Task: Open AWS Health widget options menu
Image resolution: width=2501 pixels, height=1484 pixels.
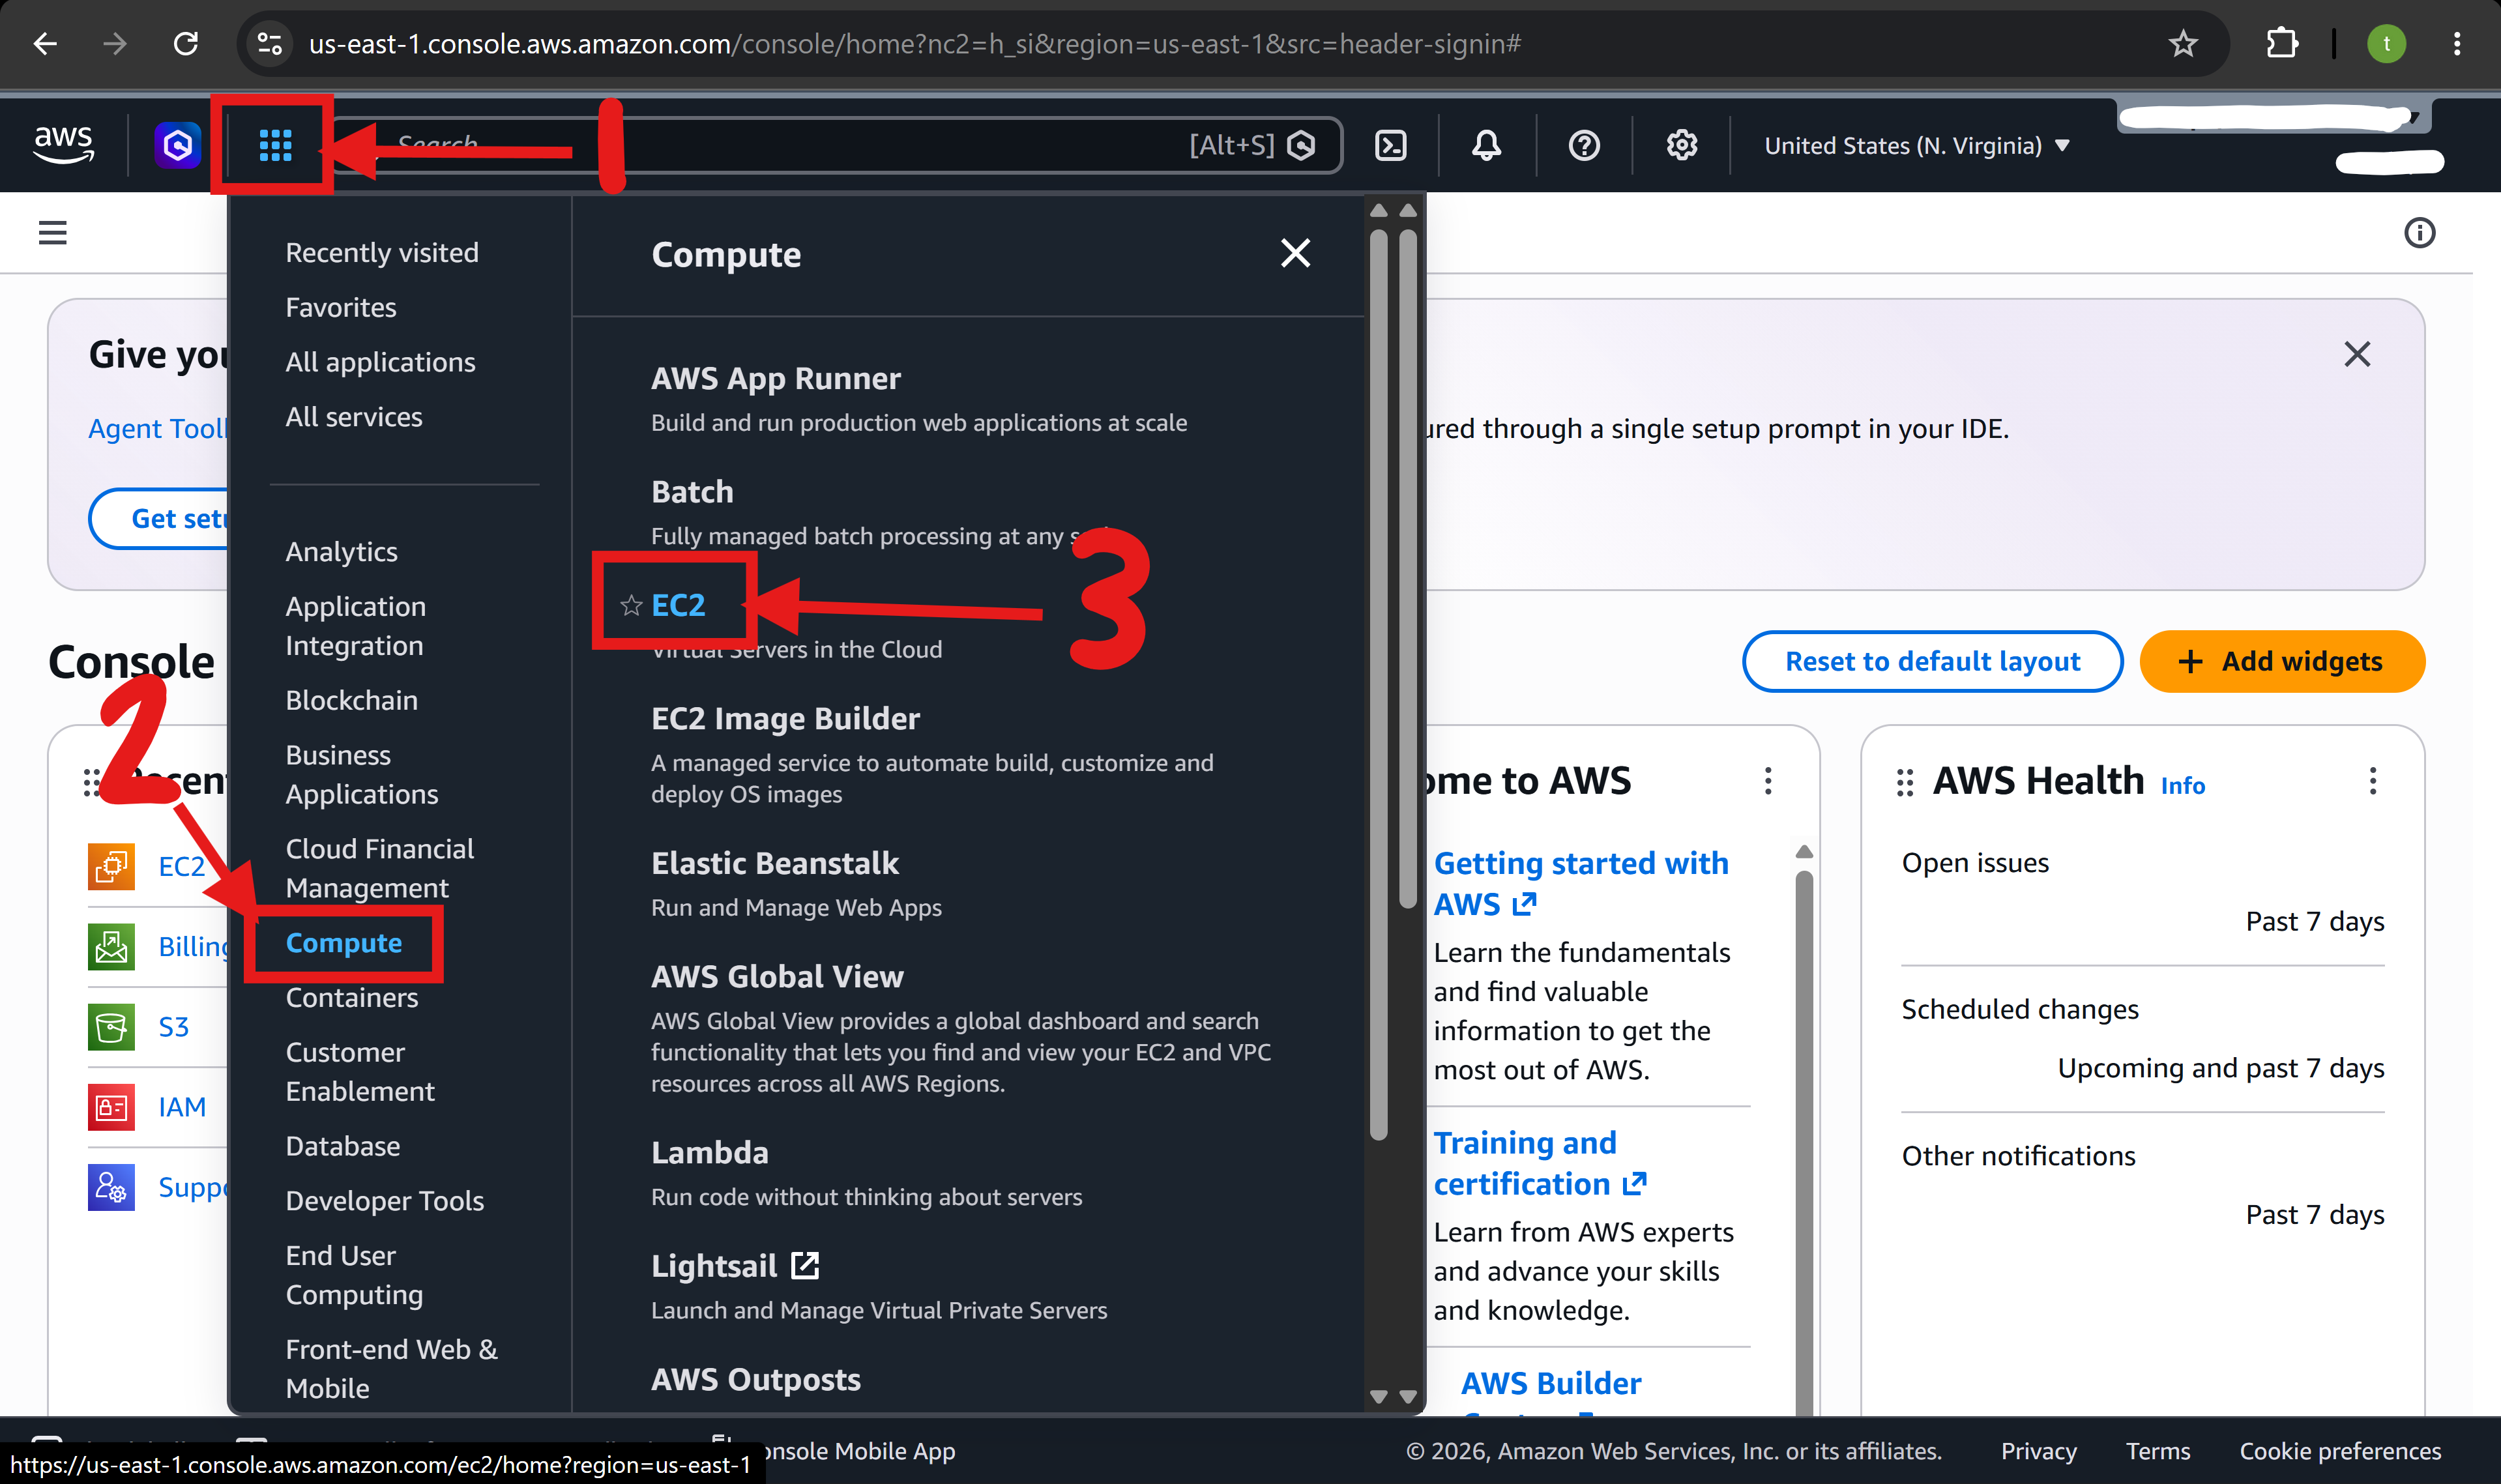Action: 2372,781
